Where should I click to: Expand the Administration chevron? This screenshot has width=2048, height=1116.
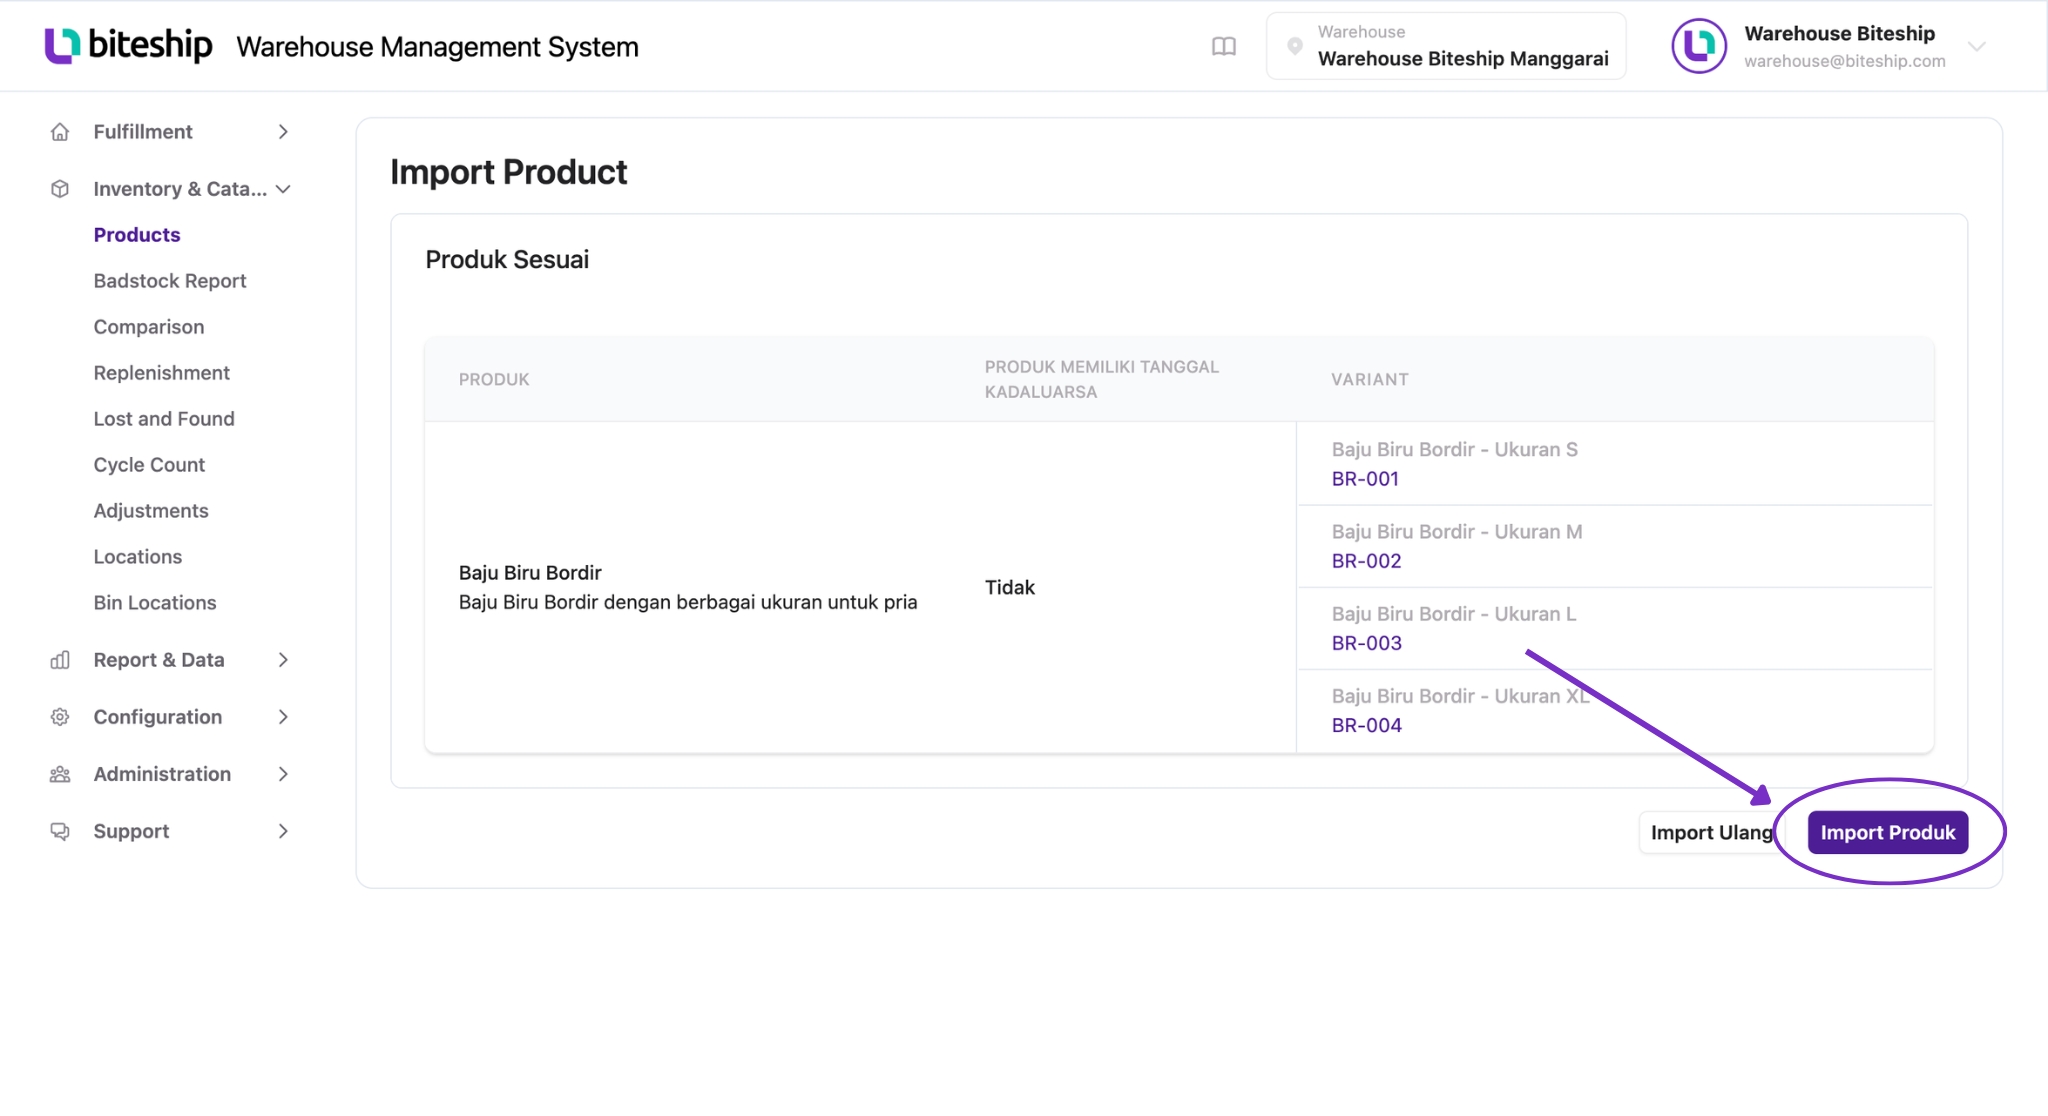click(283, 774)
